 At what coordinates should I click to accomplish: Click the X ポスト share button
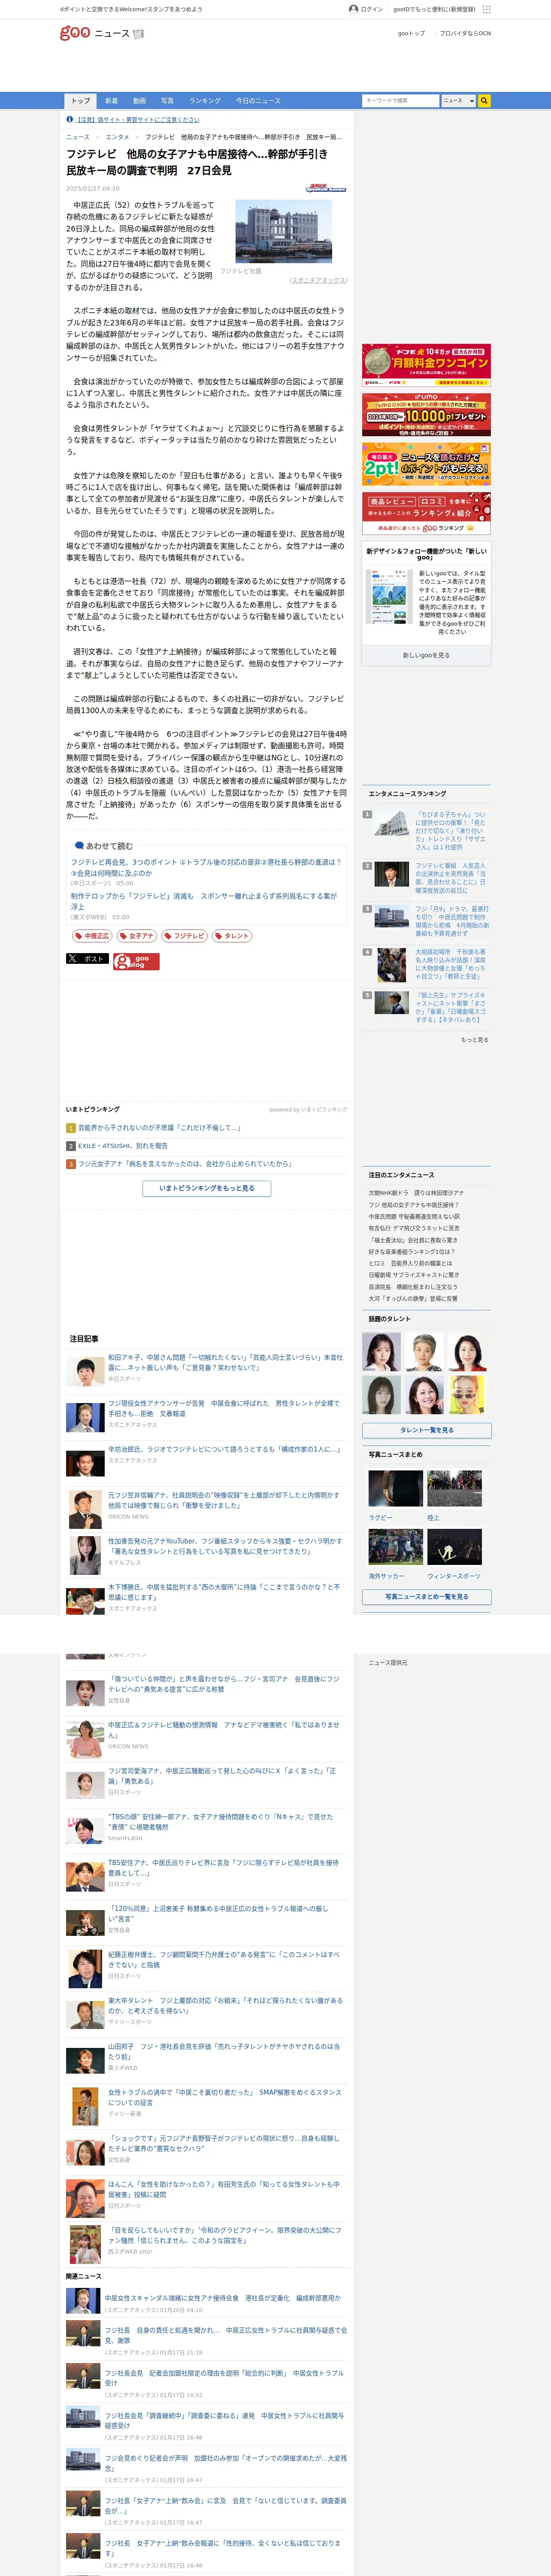87,958
